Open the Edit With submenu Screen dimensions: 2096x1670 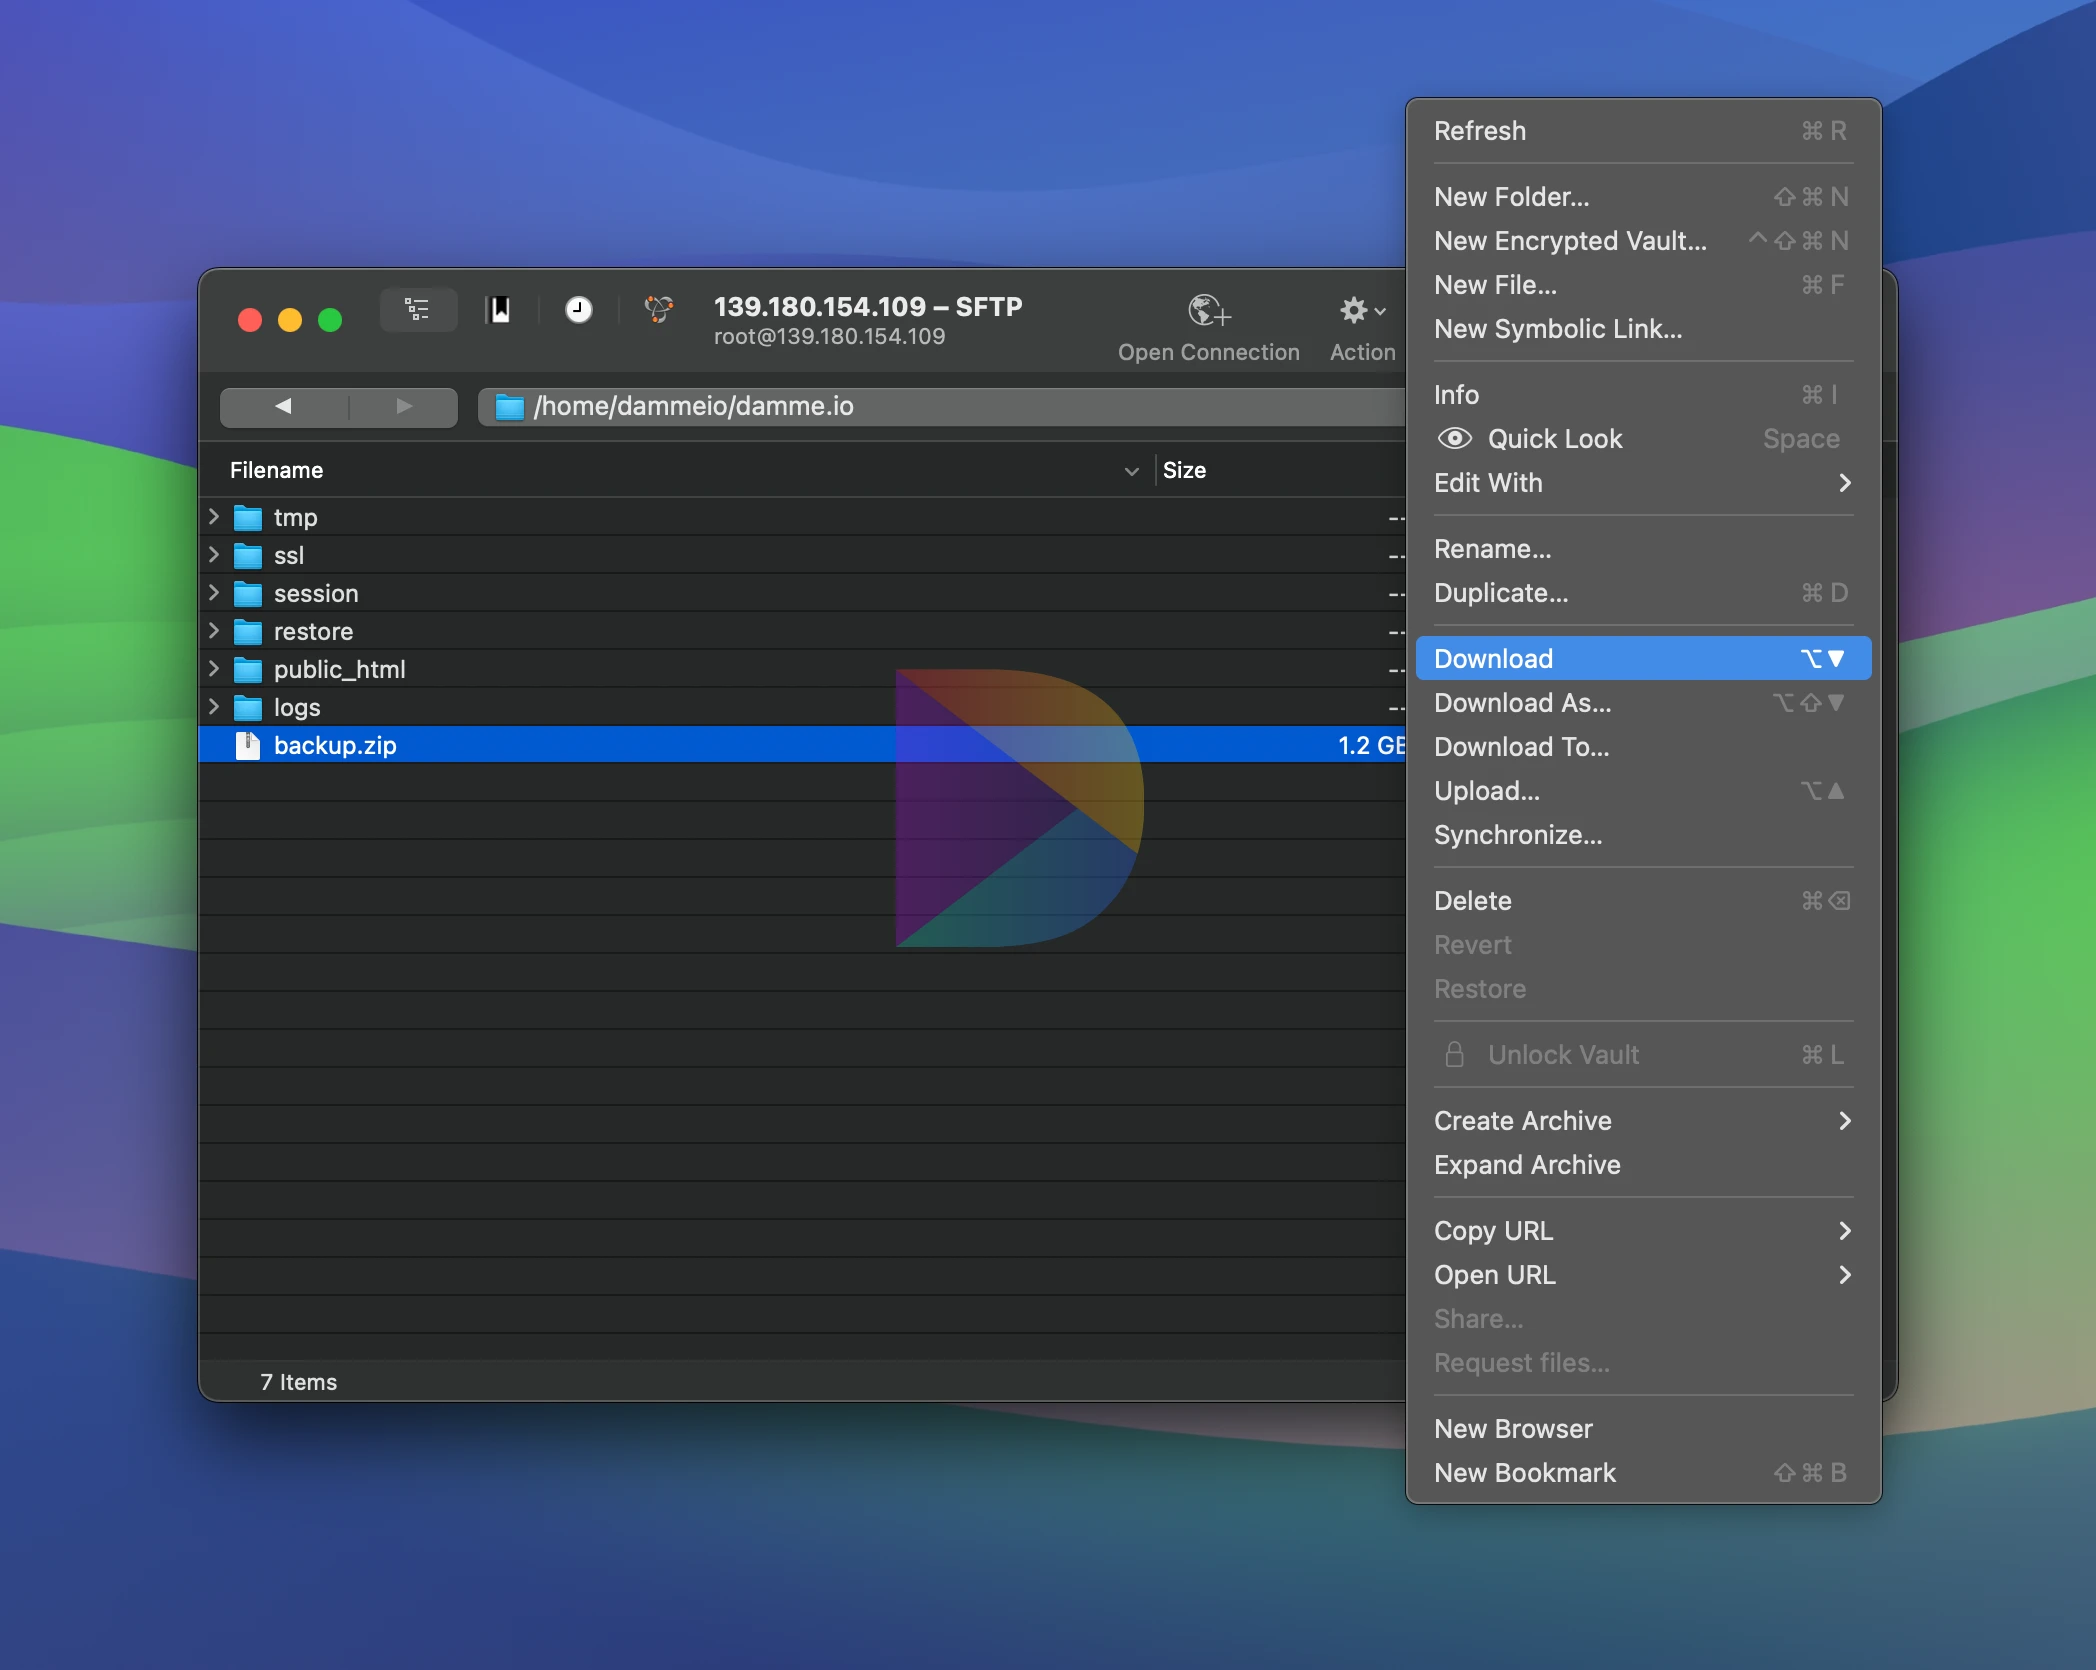click(1643, 483)
